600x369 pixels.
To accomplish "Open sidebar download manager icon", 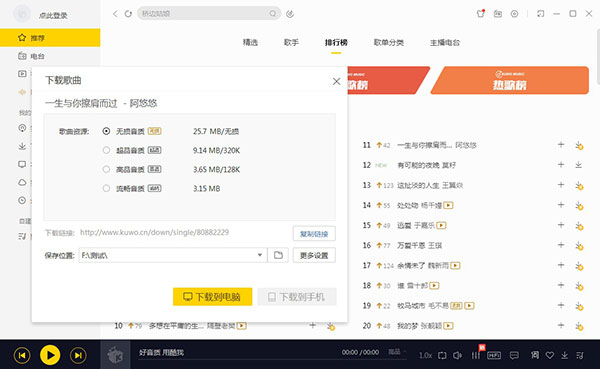I will (x=22, y=146).
